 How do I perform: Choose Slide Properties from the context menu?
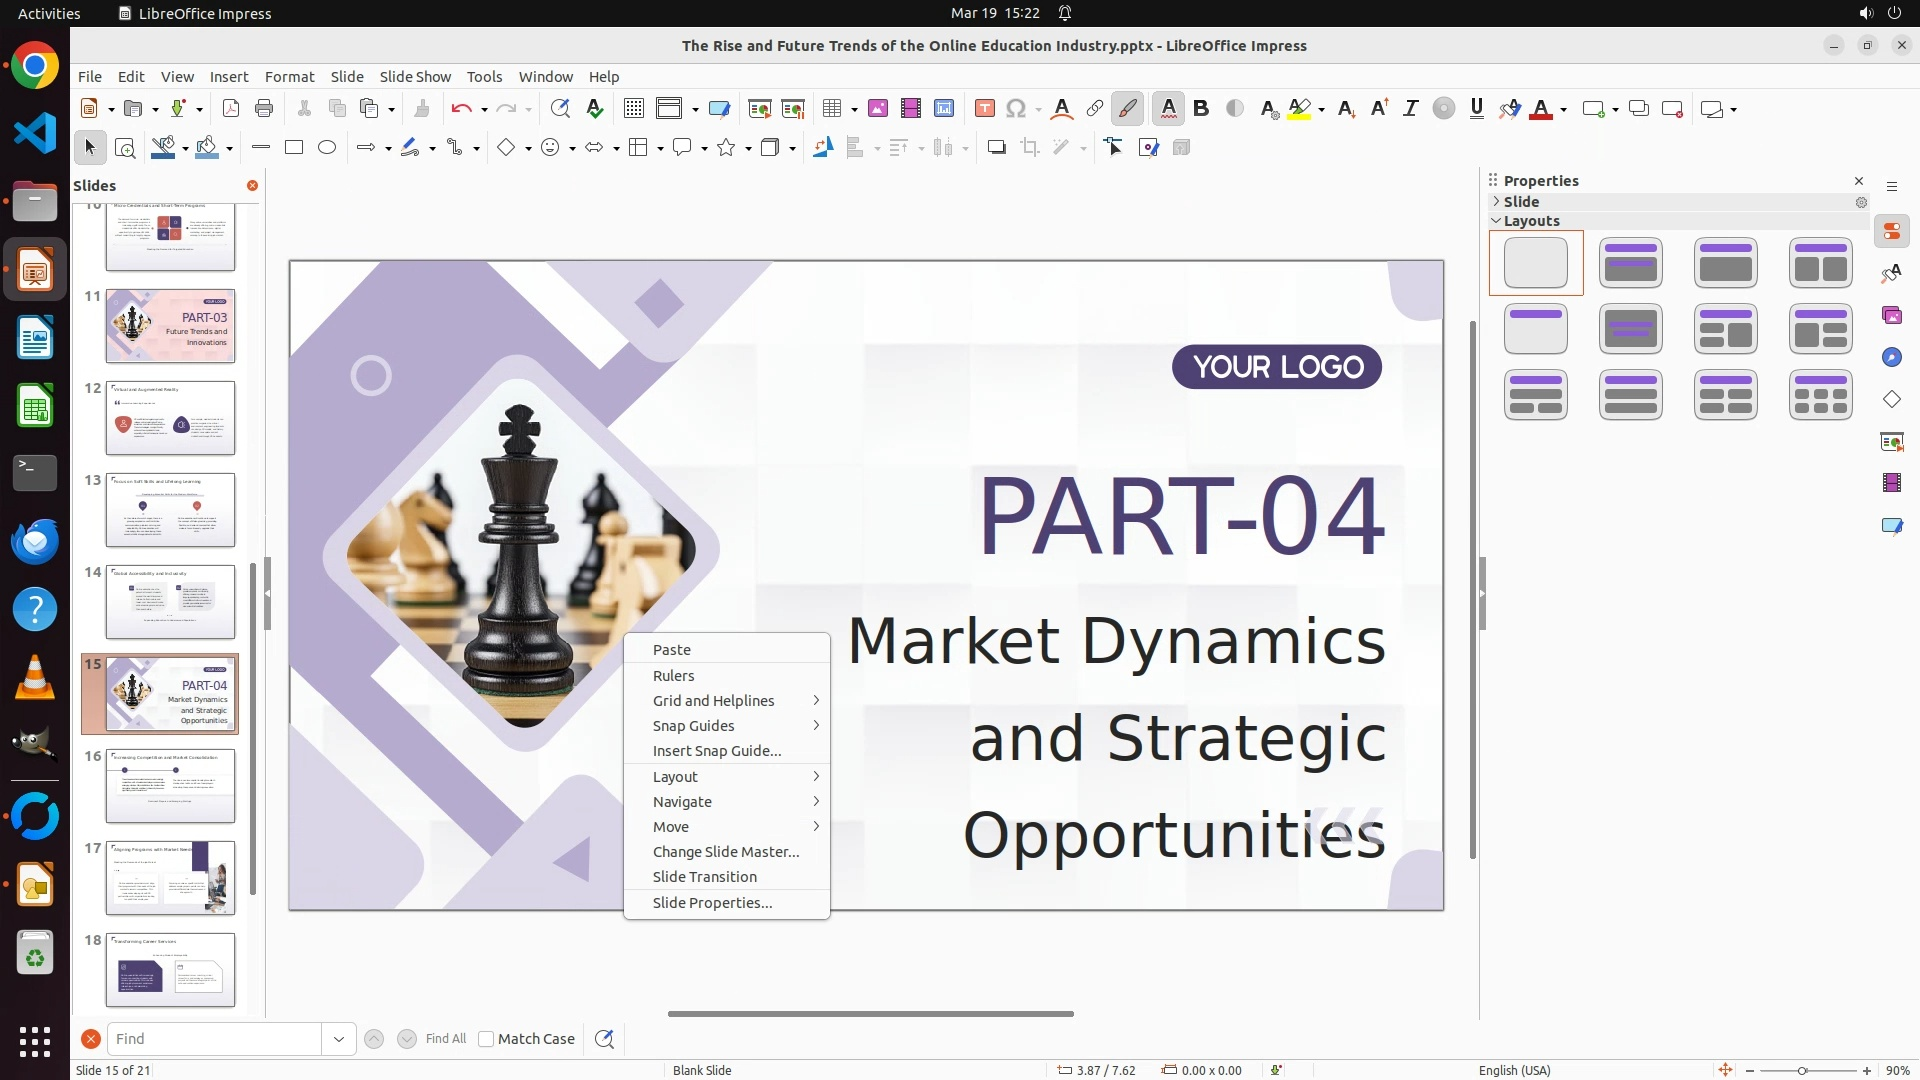[x=712, y=903]
